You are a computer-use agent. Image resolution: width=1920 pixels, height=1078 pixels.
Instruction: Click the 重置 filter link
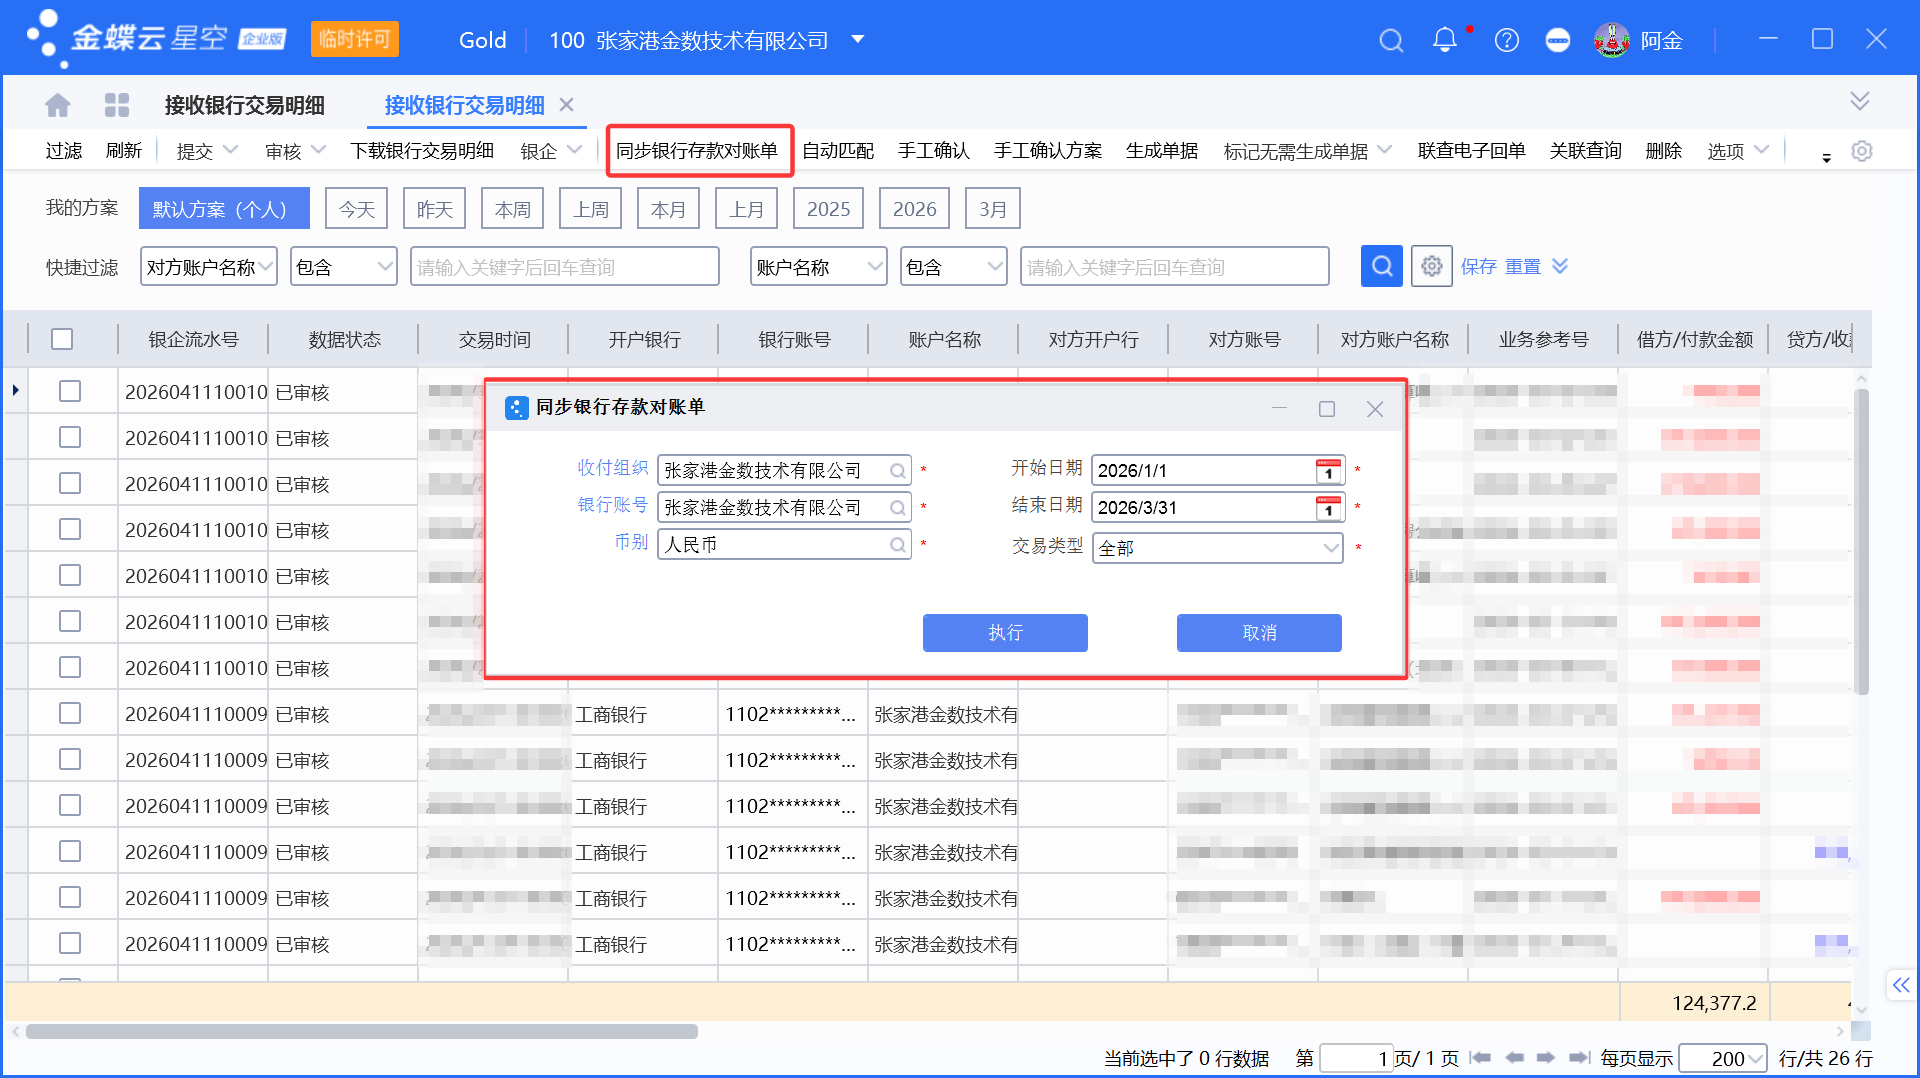pos(1523,267)
